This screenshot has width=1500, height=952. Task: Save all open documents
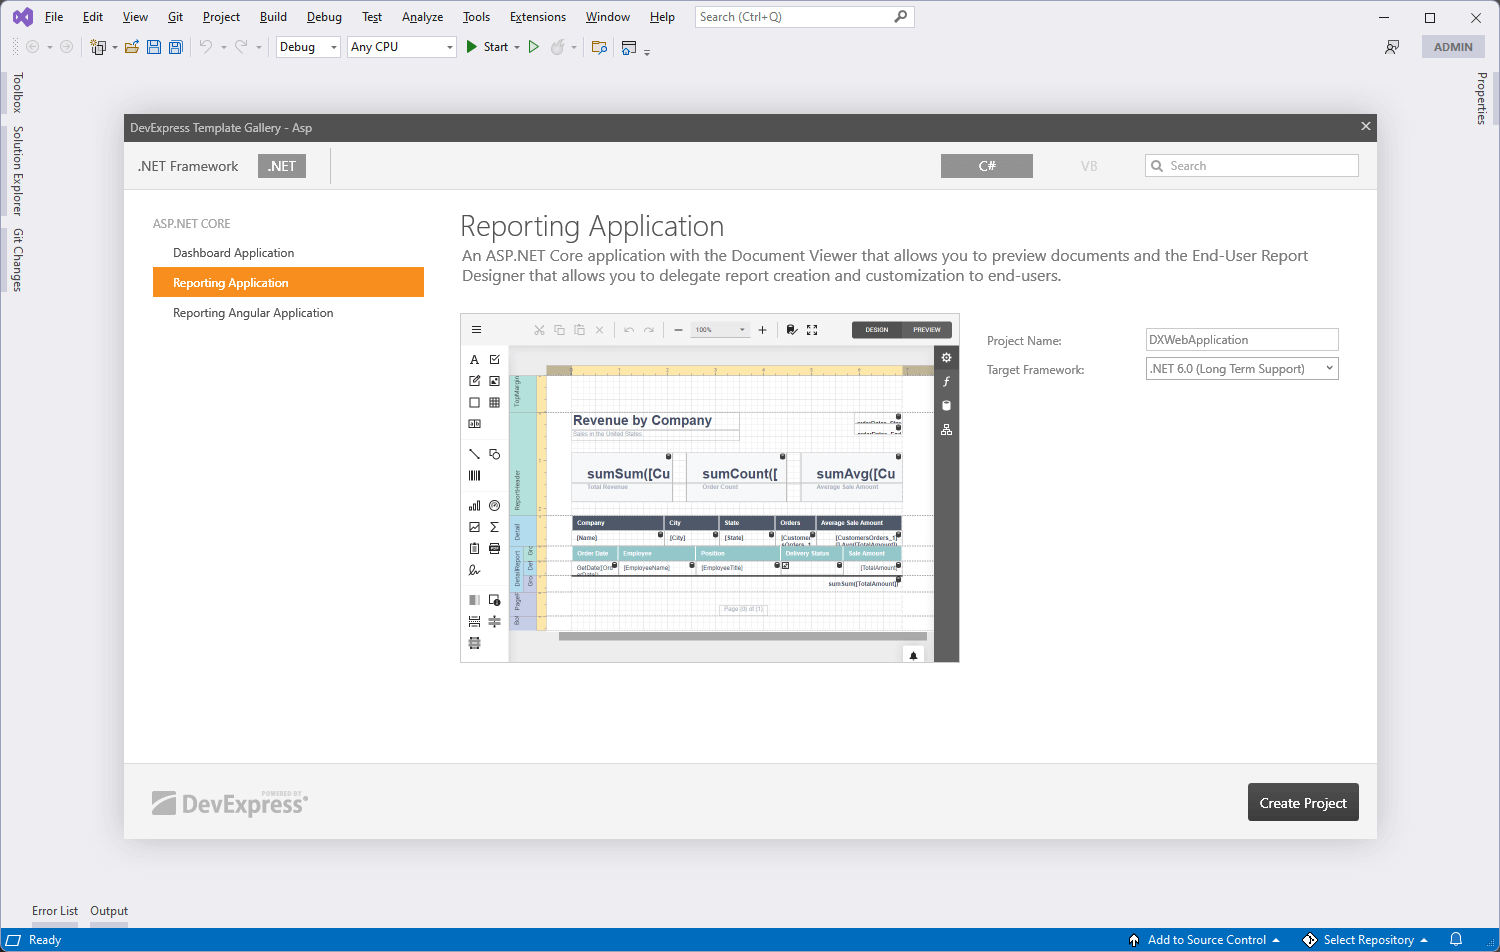(175, 46)
